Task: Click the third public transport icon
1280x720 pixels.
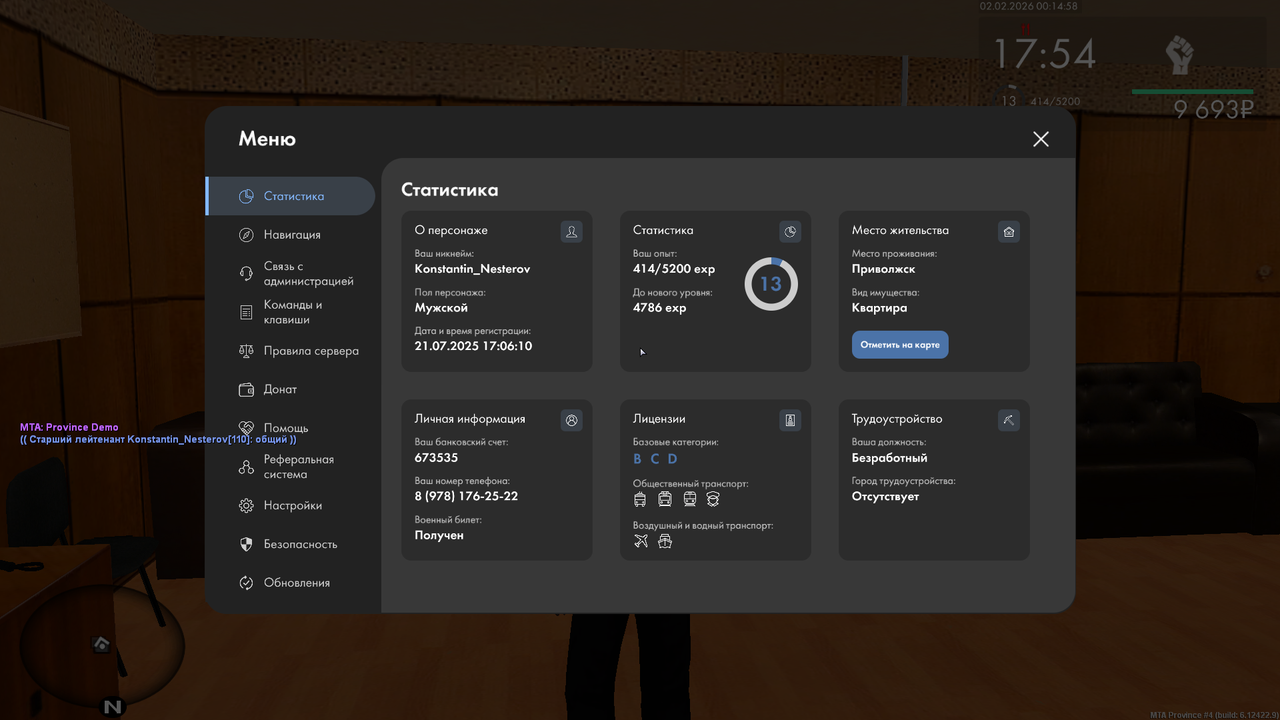Action: [x=689, y=499]
